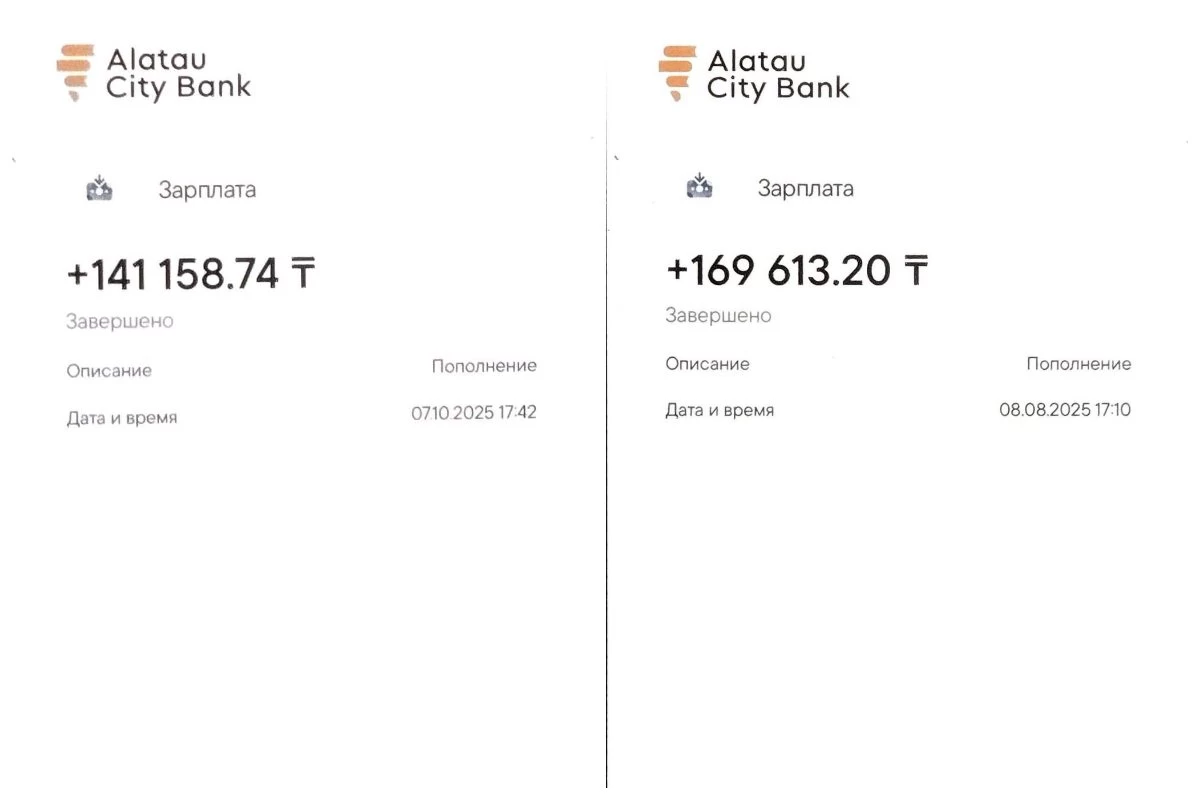Click the Alatau City Bank logo above the 141 158.74 receipt

tap(153, 73)
